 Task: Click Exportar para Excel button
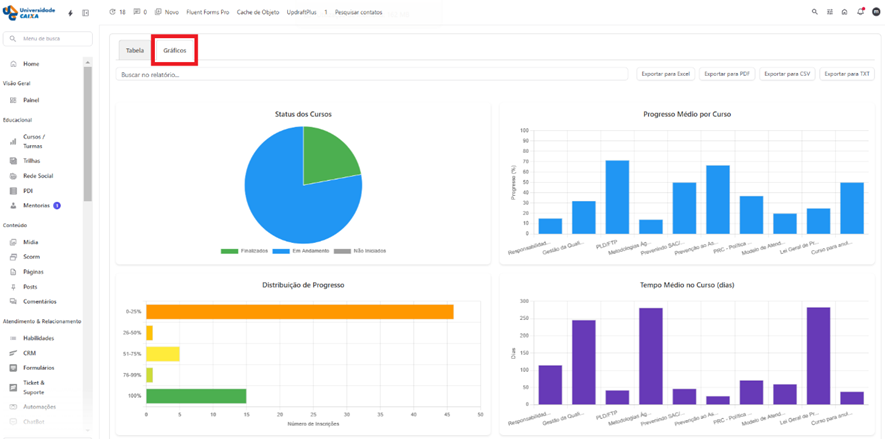(x=666, y=74)
